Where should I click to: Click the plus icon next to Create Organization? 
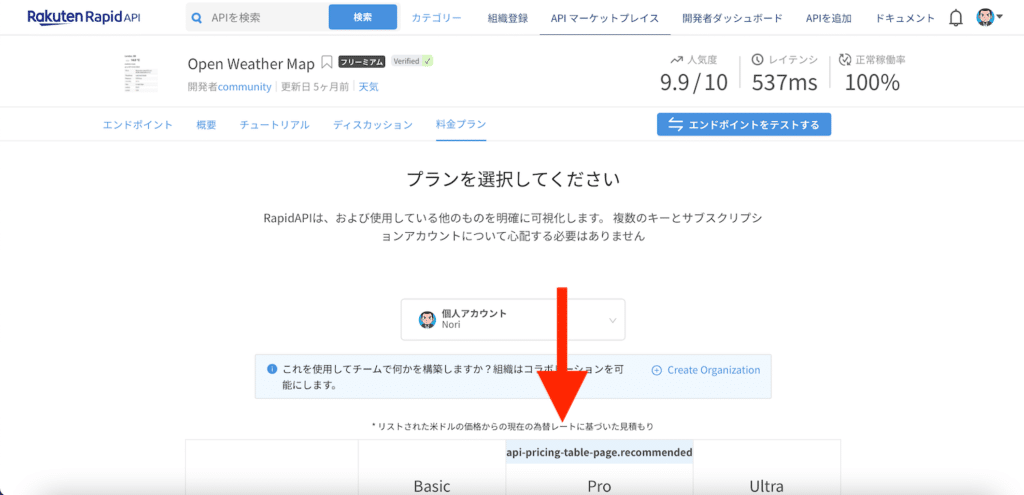pos(657,370)
